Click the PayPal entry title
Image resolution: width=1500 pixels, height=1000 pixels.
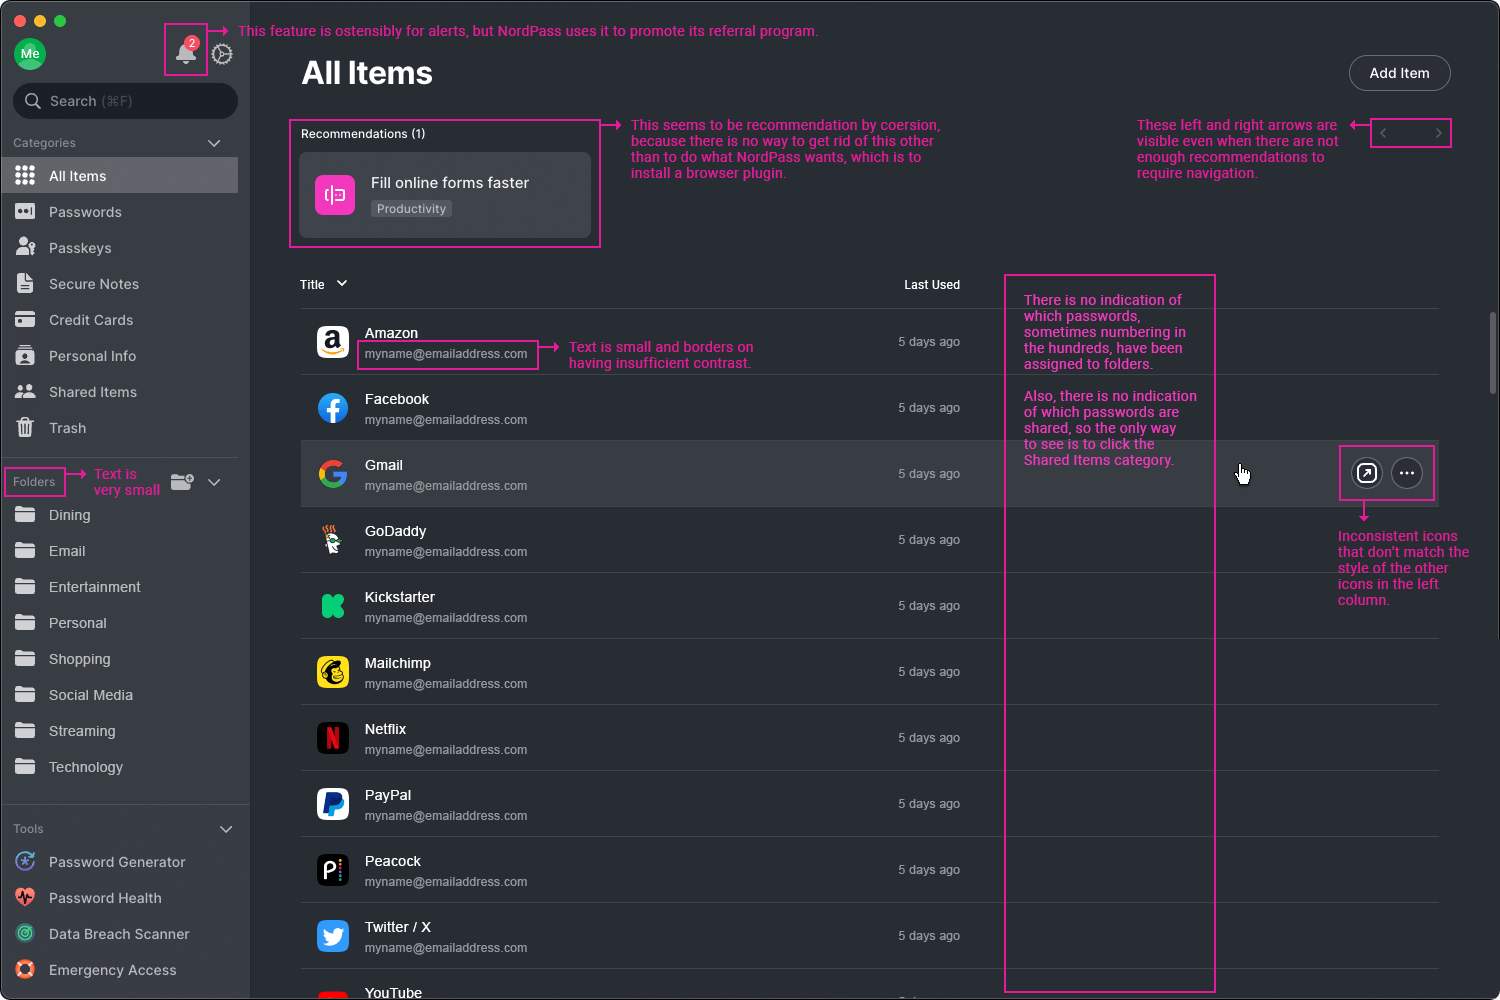click(388, 795)
